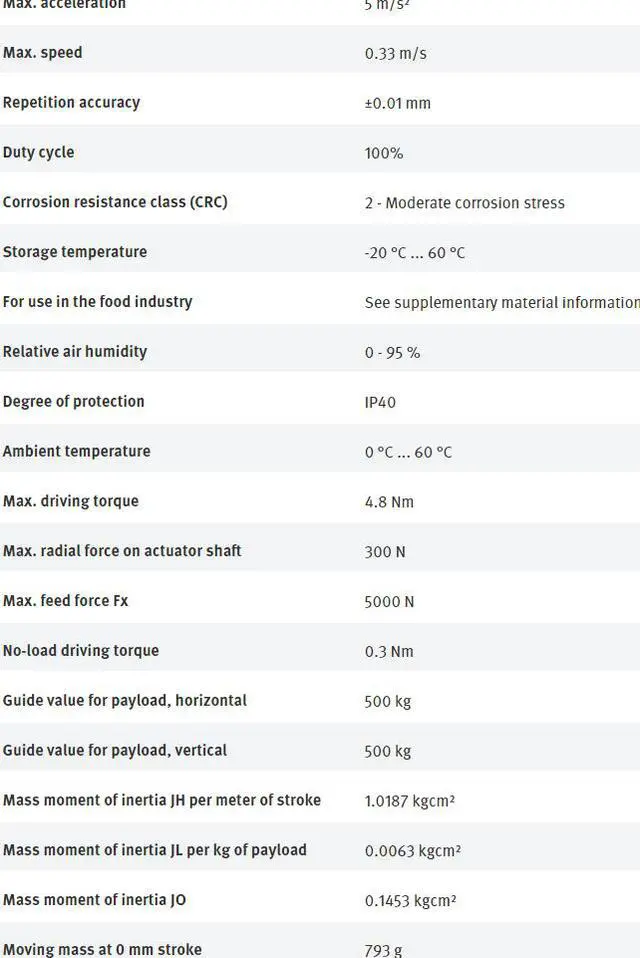Click the Max. speed label
Screen dimensions: 640x958
[x=42, y=53]
